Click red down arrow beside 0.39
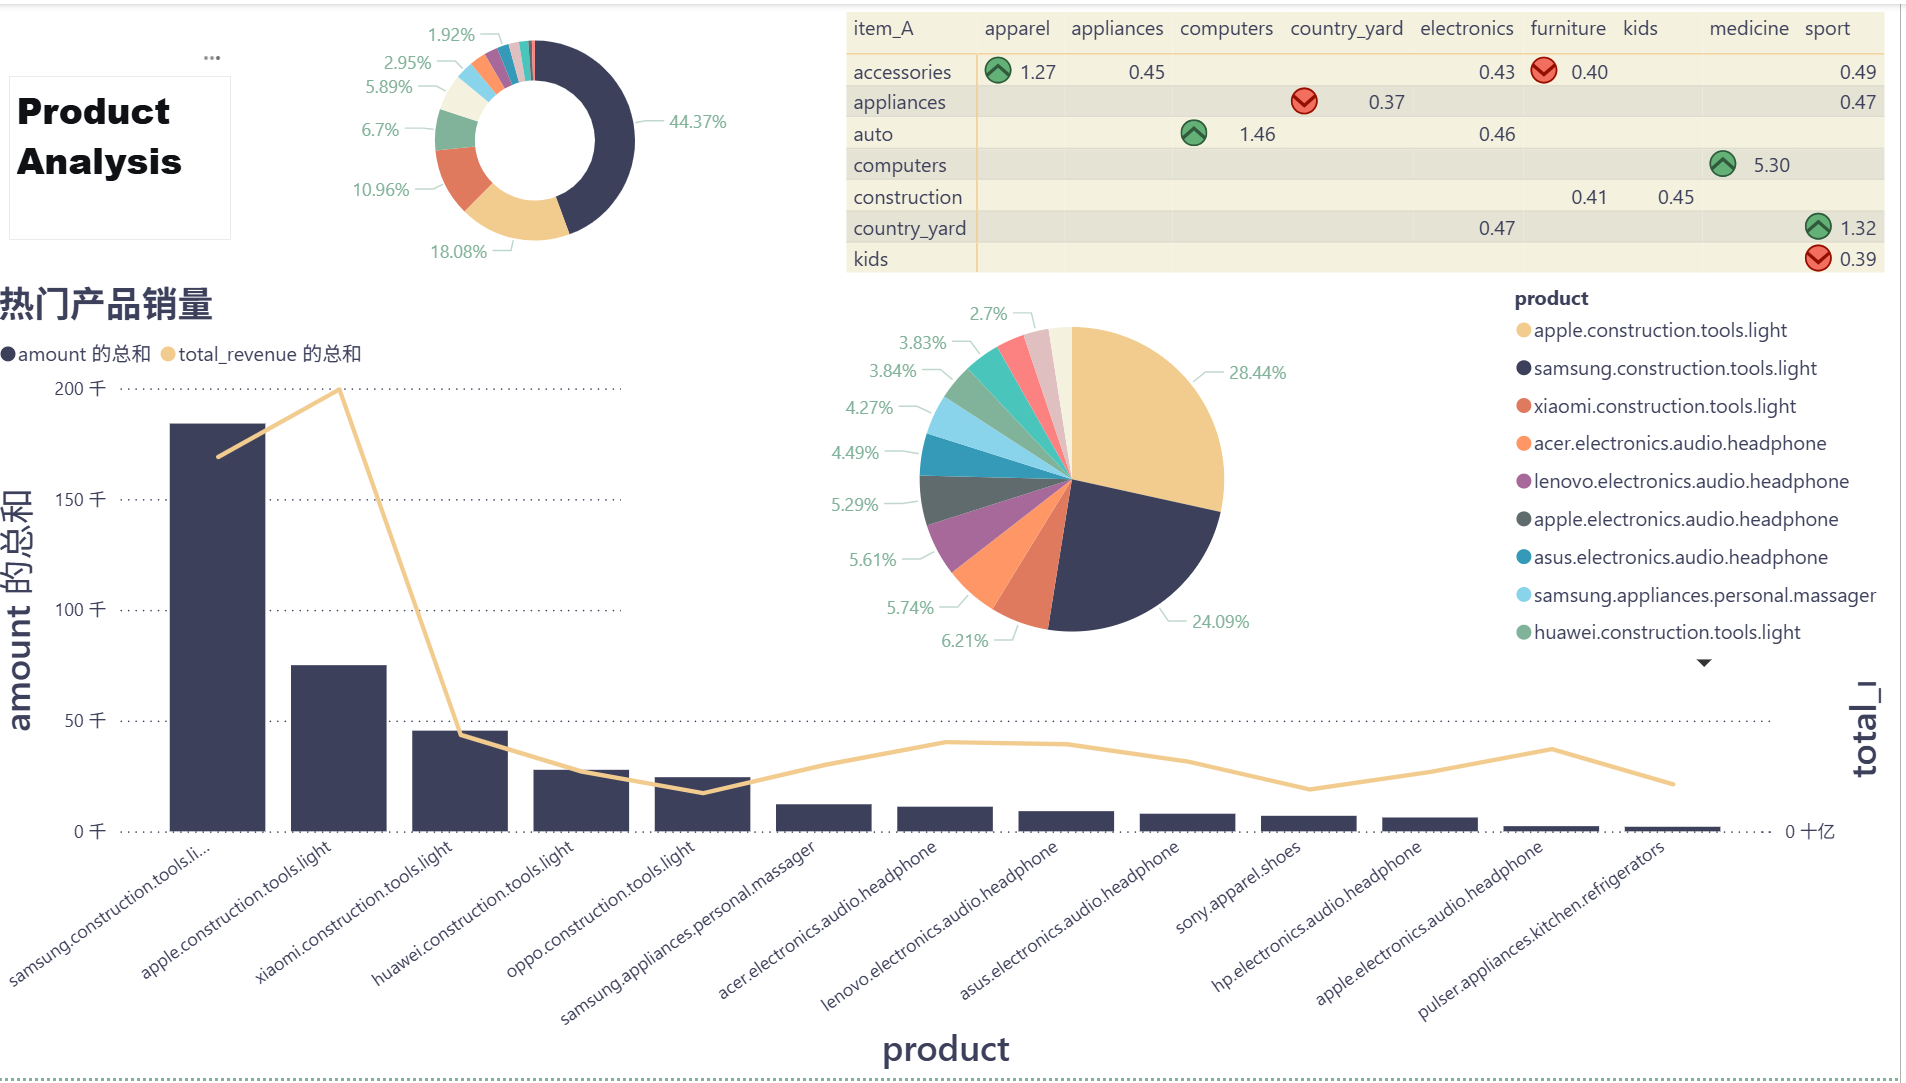 pyautogui.click(x=1817, y=258)
